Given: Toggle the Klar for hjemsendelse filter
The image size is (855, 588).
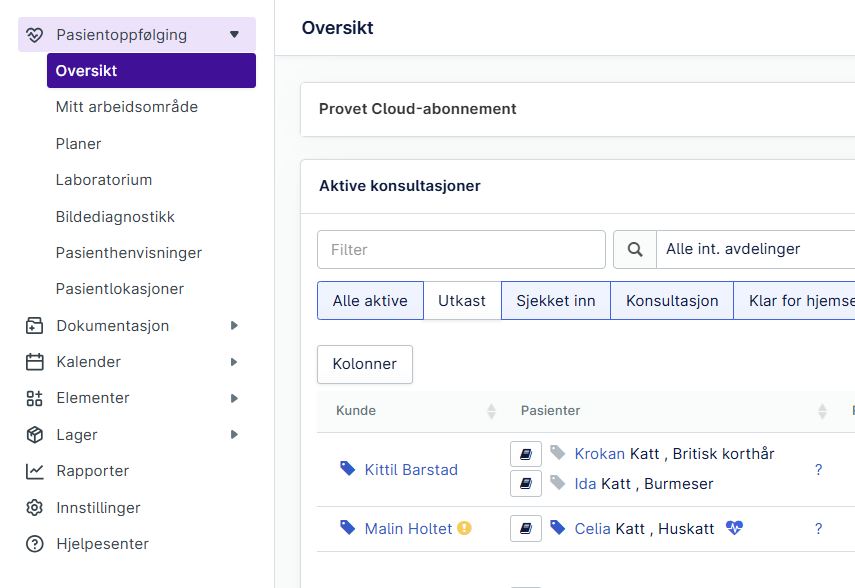Looking at the screenshot, I should point(794,301).
